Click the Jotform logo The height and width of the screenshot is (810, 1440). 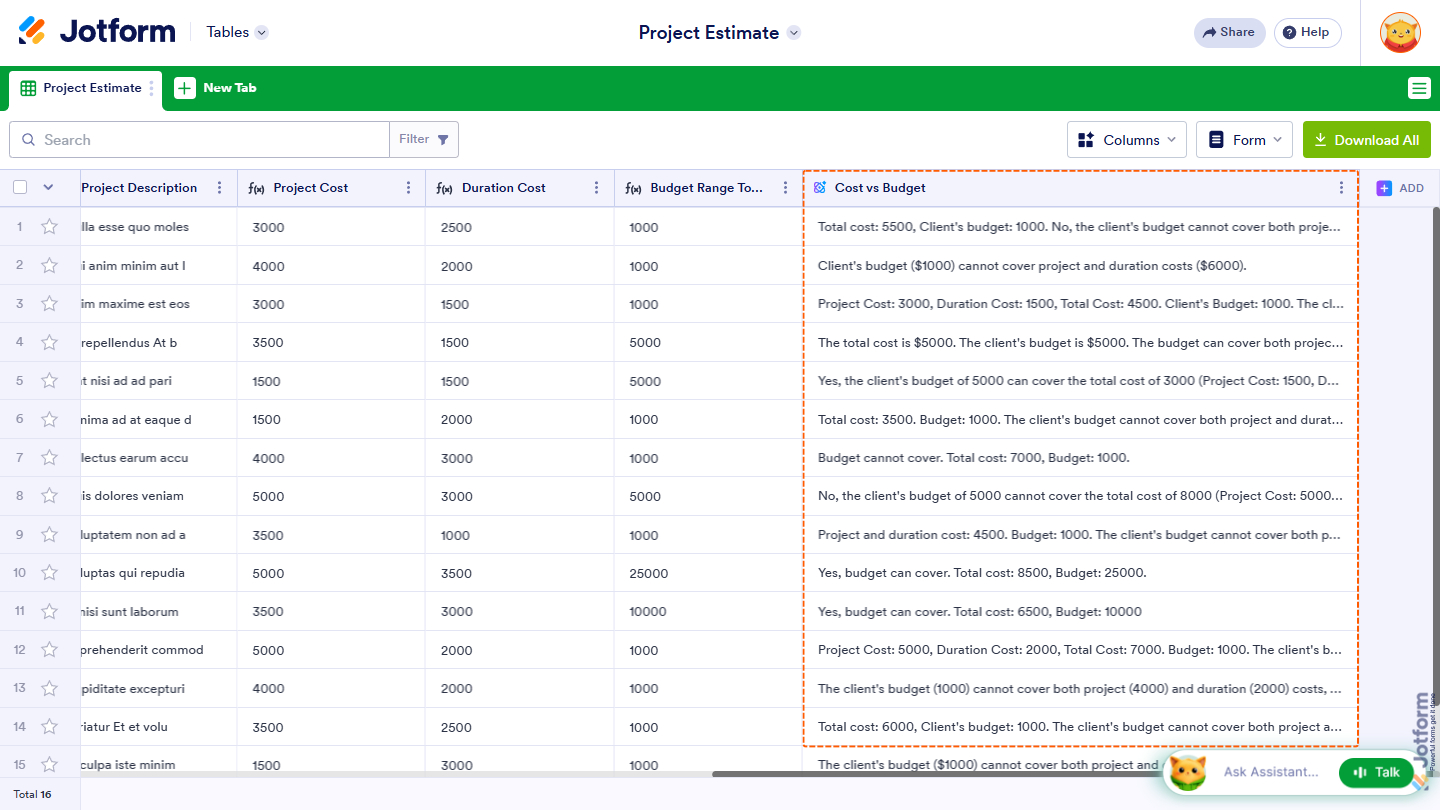96,32
